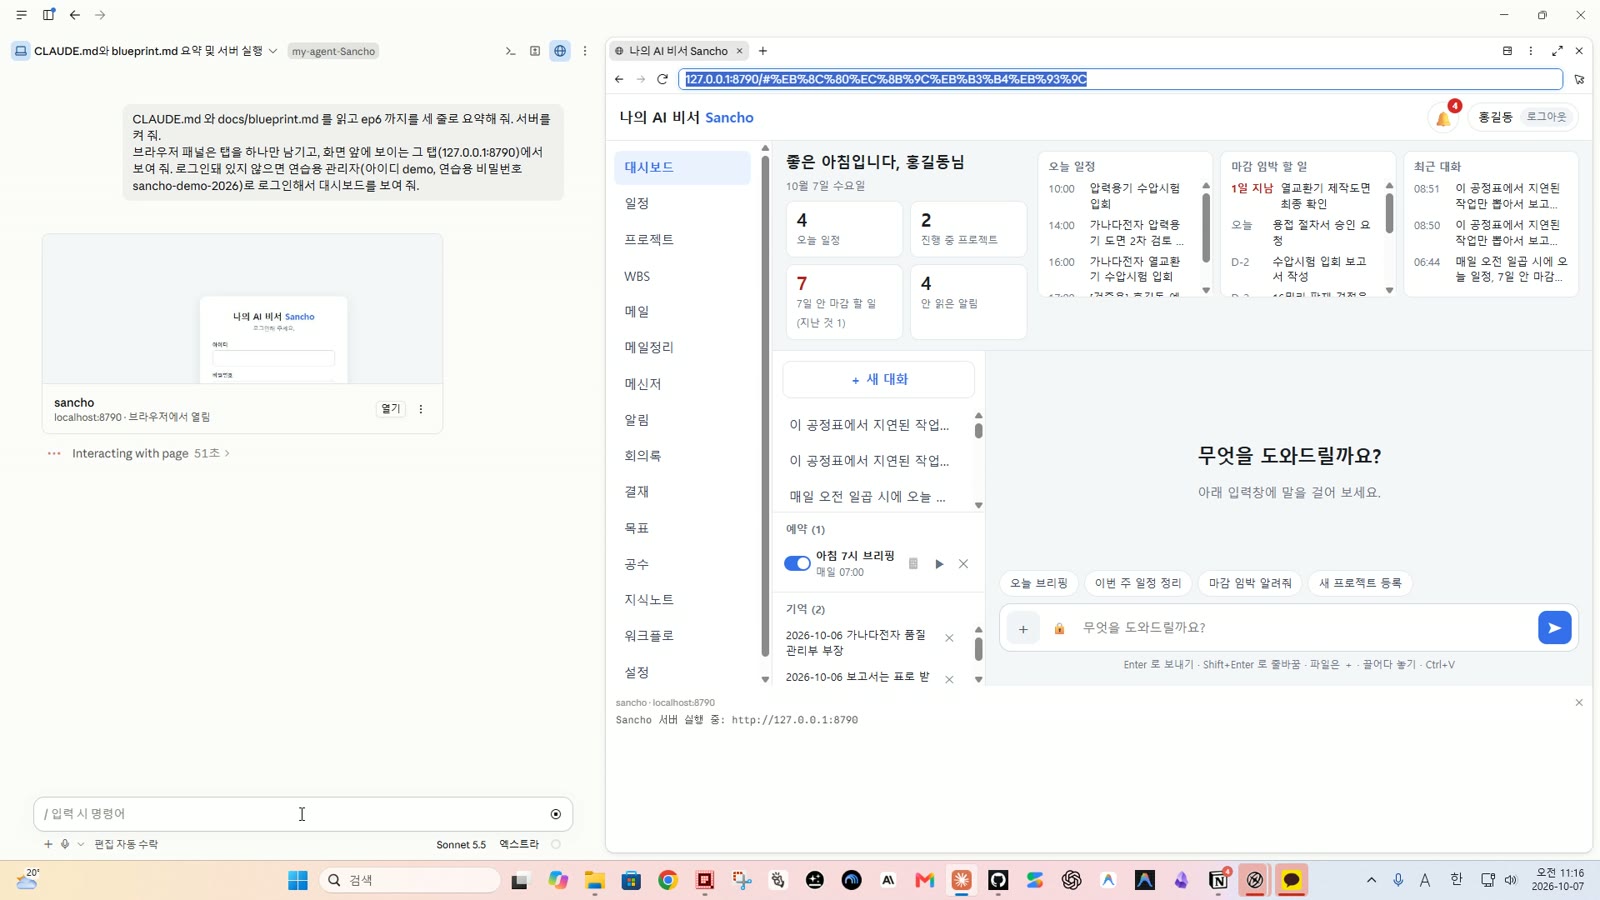
Task: Click the globe browser panel icon
Action: click(560, 51)
